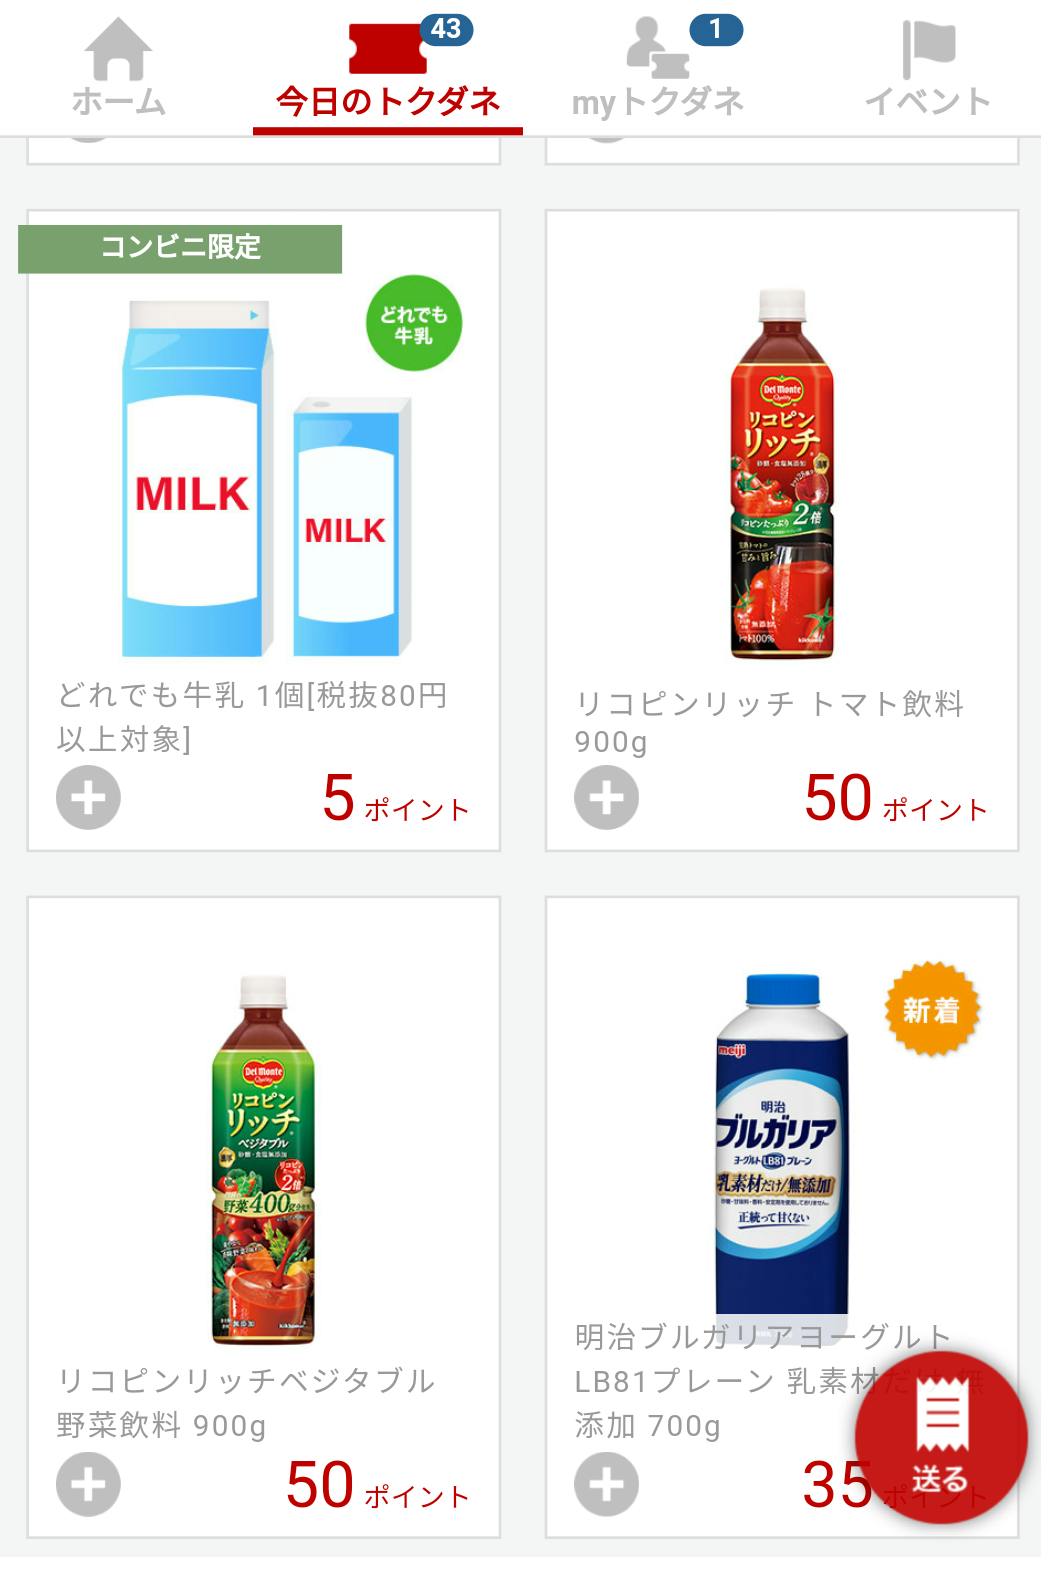Open the イベント tab
The image size is (1056, 1584).
(x=927, y=70)
